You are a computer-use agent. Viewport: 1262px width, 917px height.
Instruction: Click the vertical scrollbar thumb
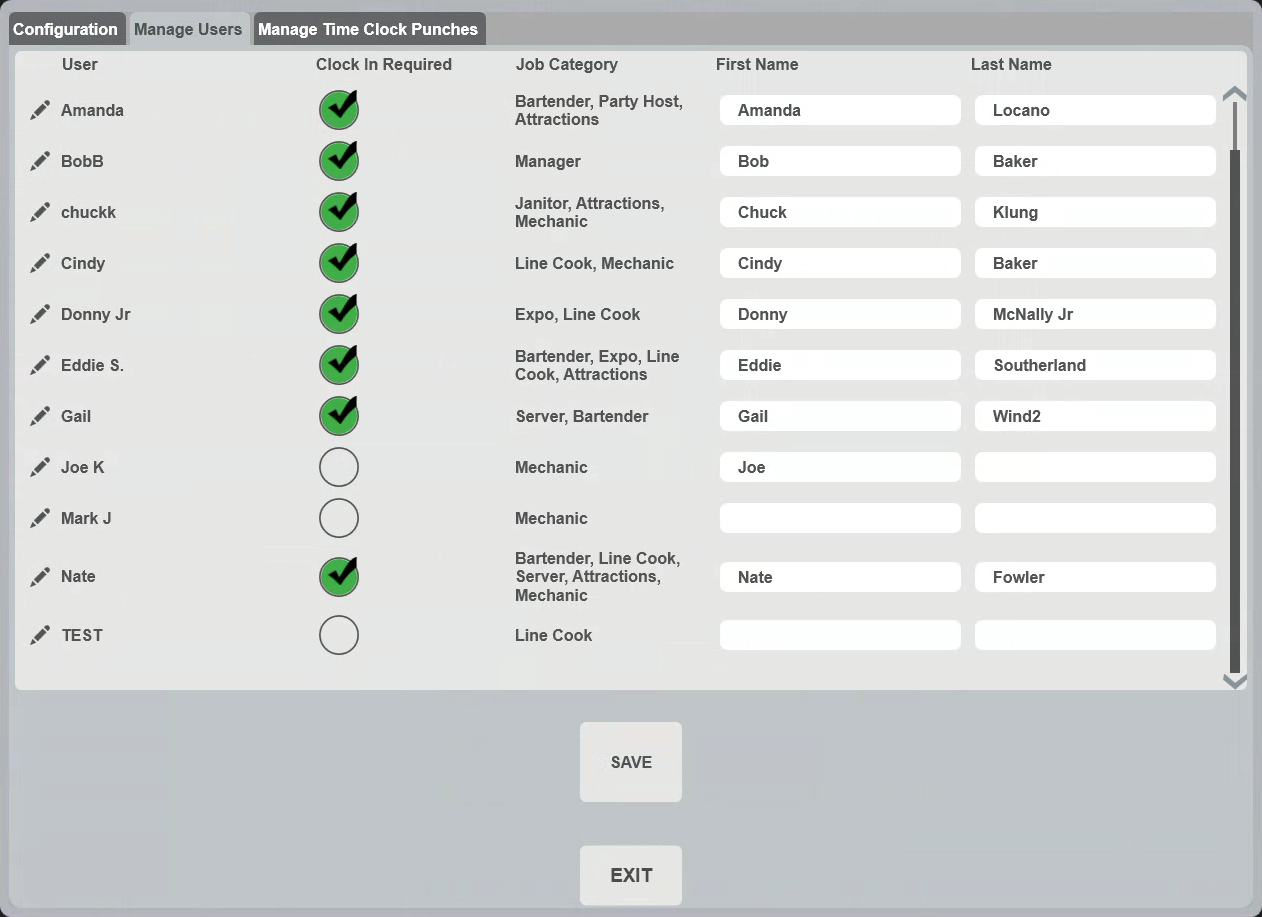[1235, 410]
